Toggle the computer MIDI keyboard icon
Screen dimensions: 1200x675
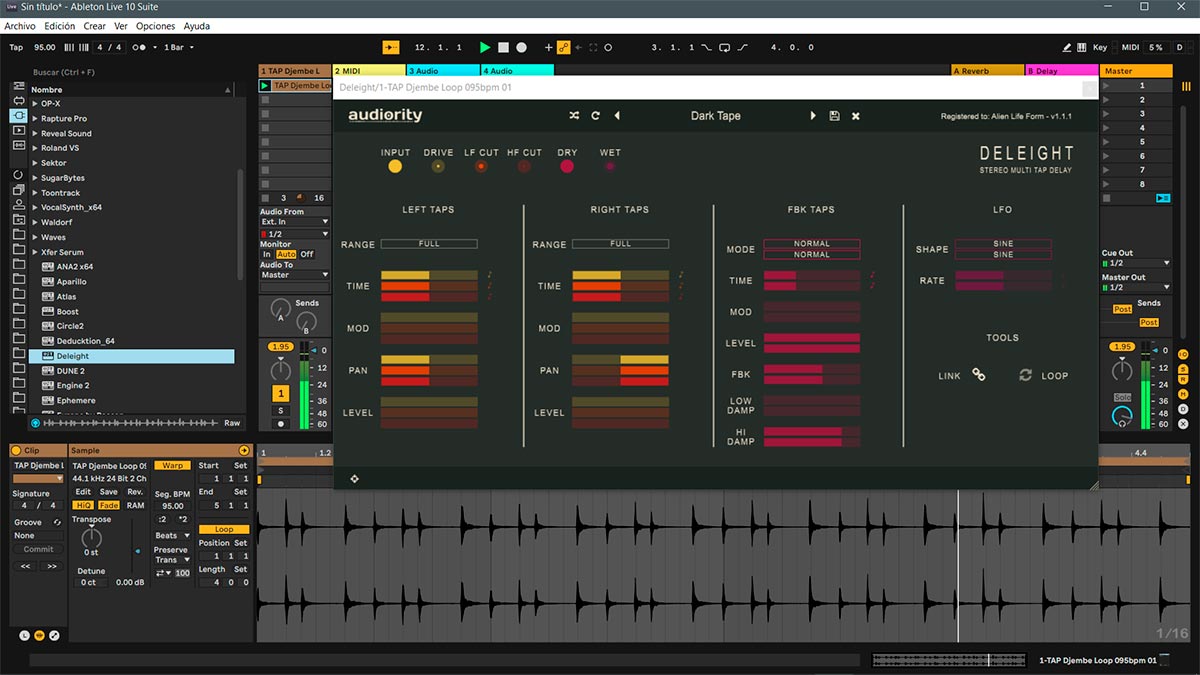point(1082,47)
